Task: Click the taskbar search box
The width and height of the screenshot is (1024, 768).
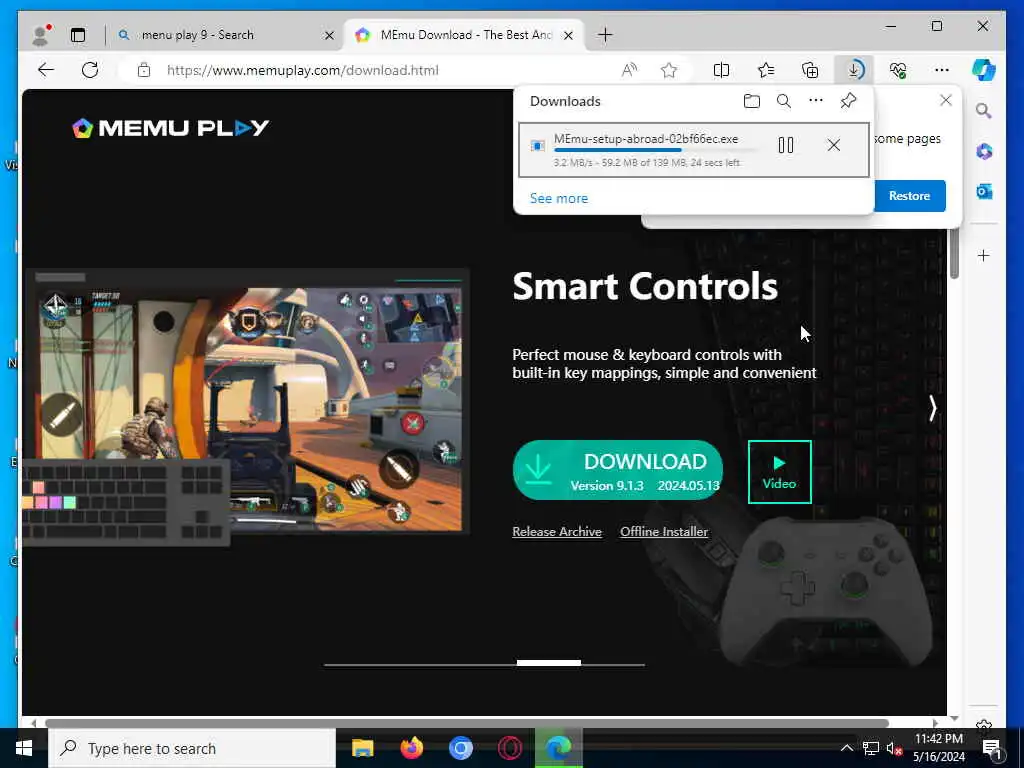Action: (193, 748)
